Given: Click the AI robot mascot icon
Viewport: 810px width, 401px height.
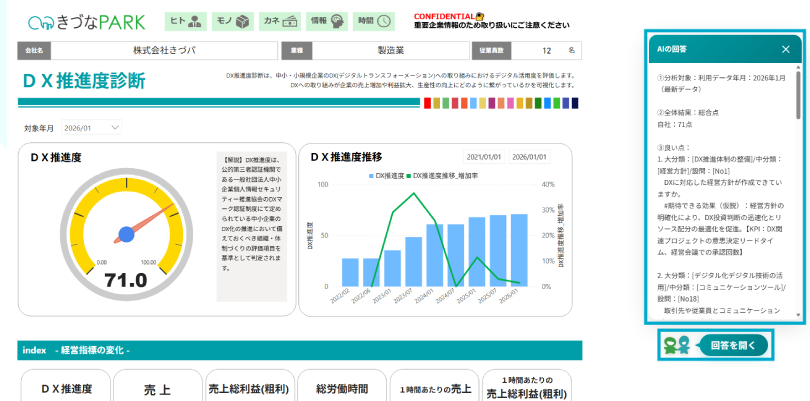Looking at the screenshot, I should (675, 345).
